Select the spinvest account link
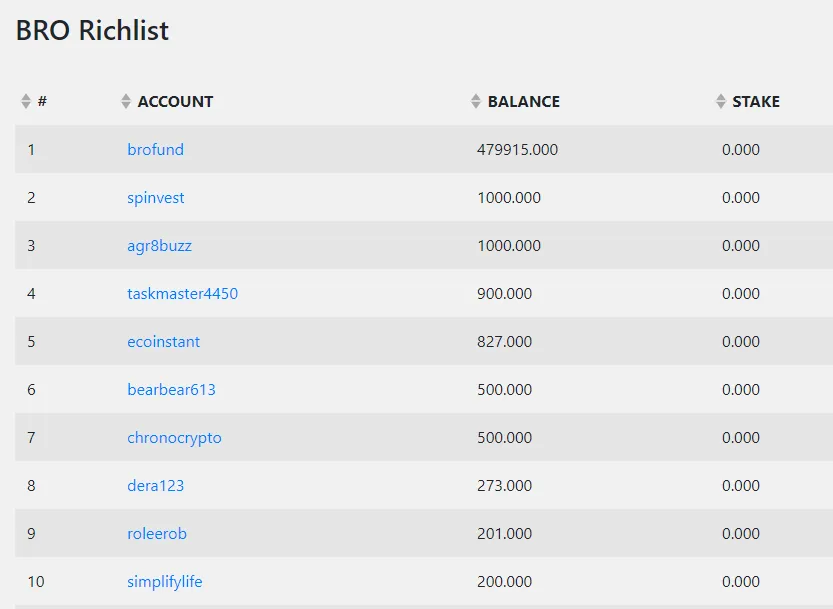 pos(155,197)
